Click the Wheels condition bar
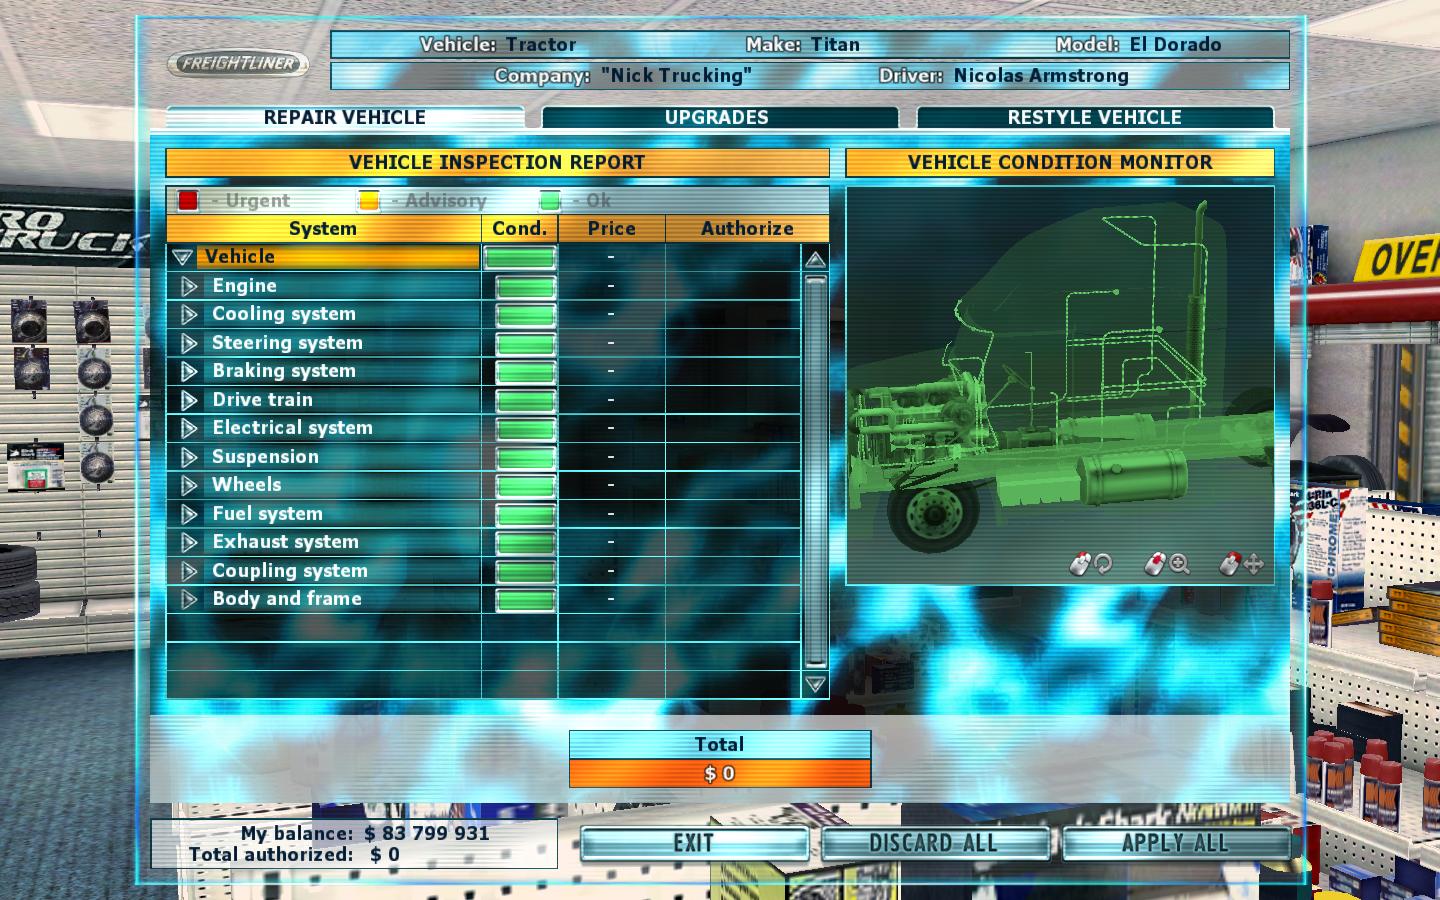The height and width of the screenshot is (900, 1440). [x=526, y=486]
